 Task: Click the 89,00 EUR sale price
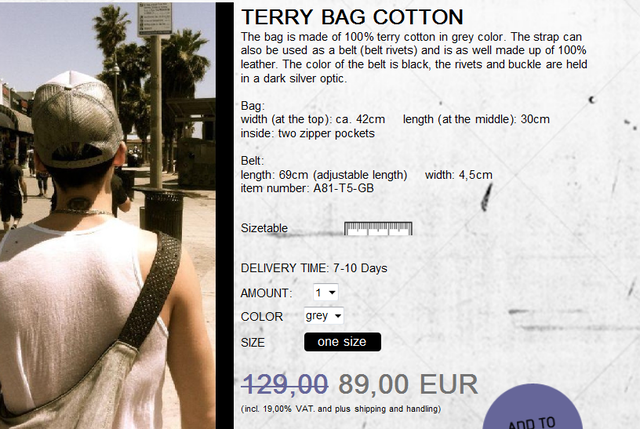(408, 384)
